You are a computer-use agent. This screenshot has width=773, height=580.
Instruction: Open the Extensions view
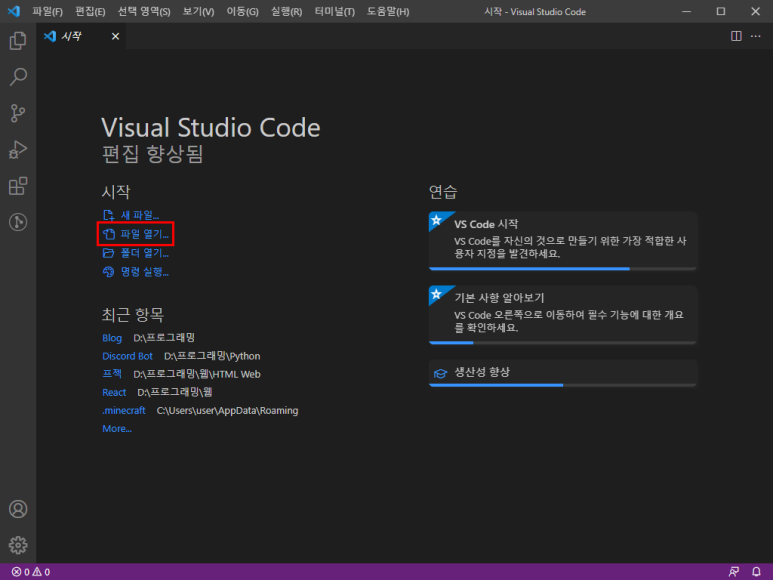[18, 186]
